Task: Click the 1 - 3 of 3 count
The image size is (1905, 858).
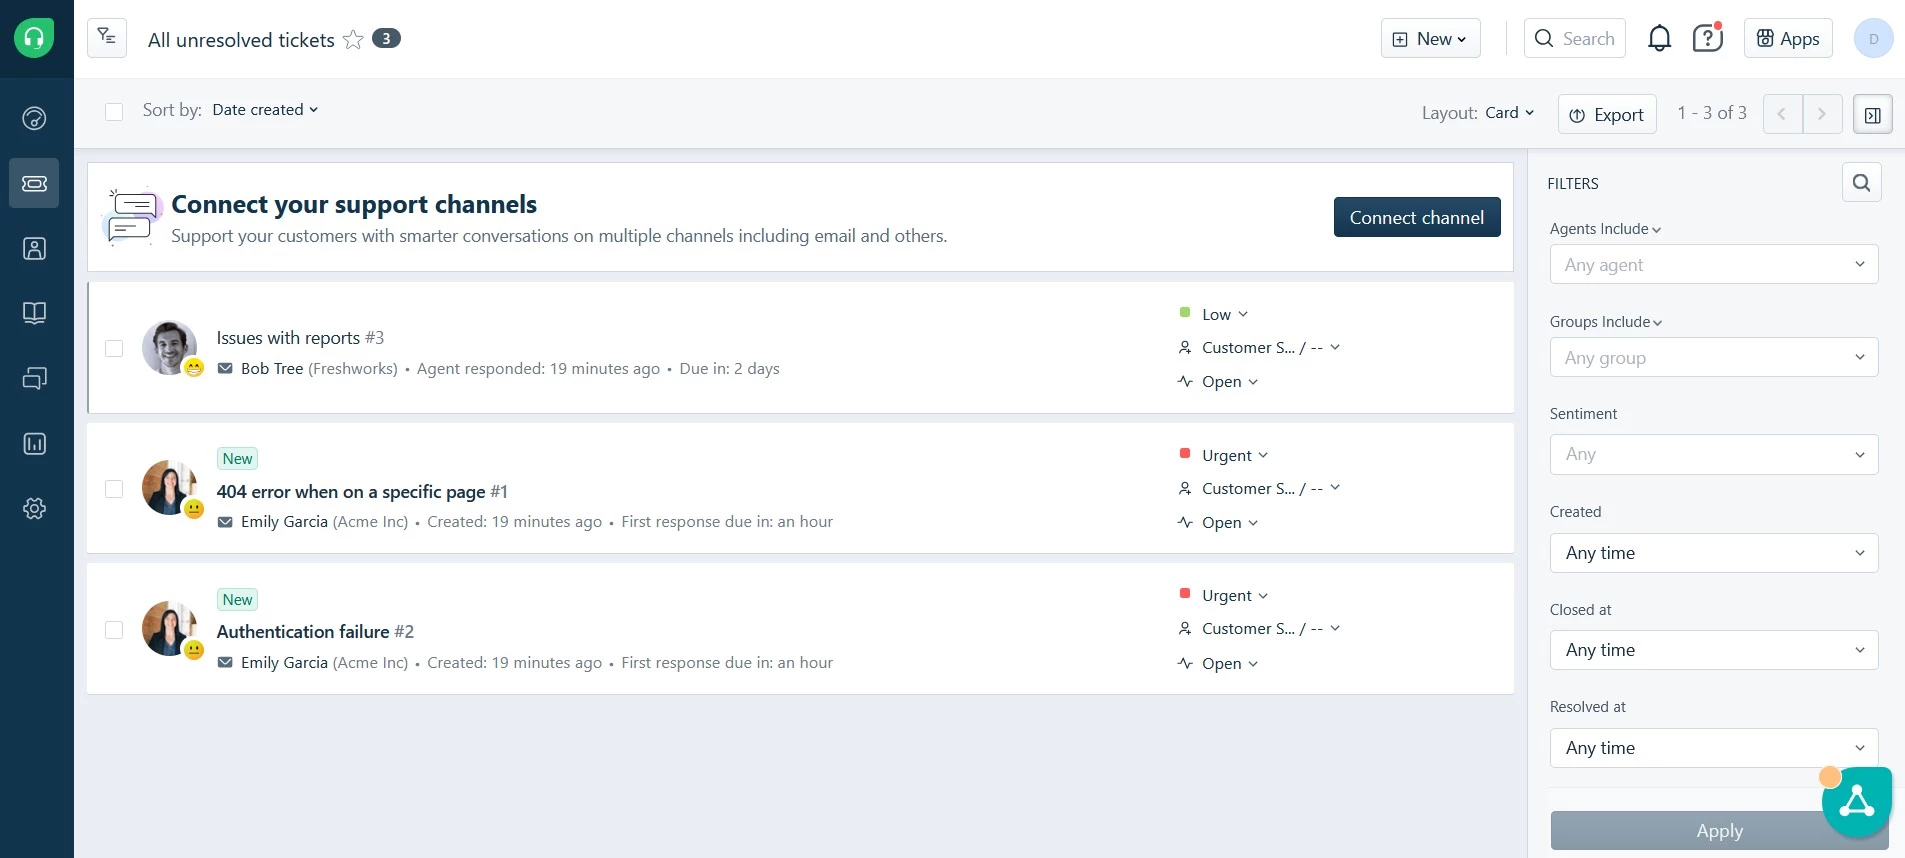Action: click(1712, 113)
